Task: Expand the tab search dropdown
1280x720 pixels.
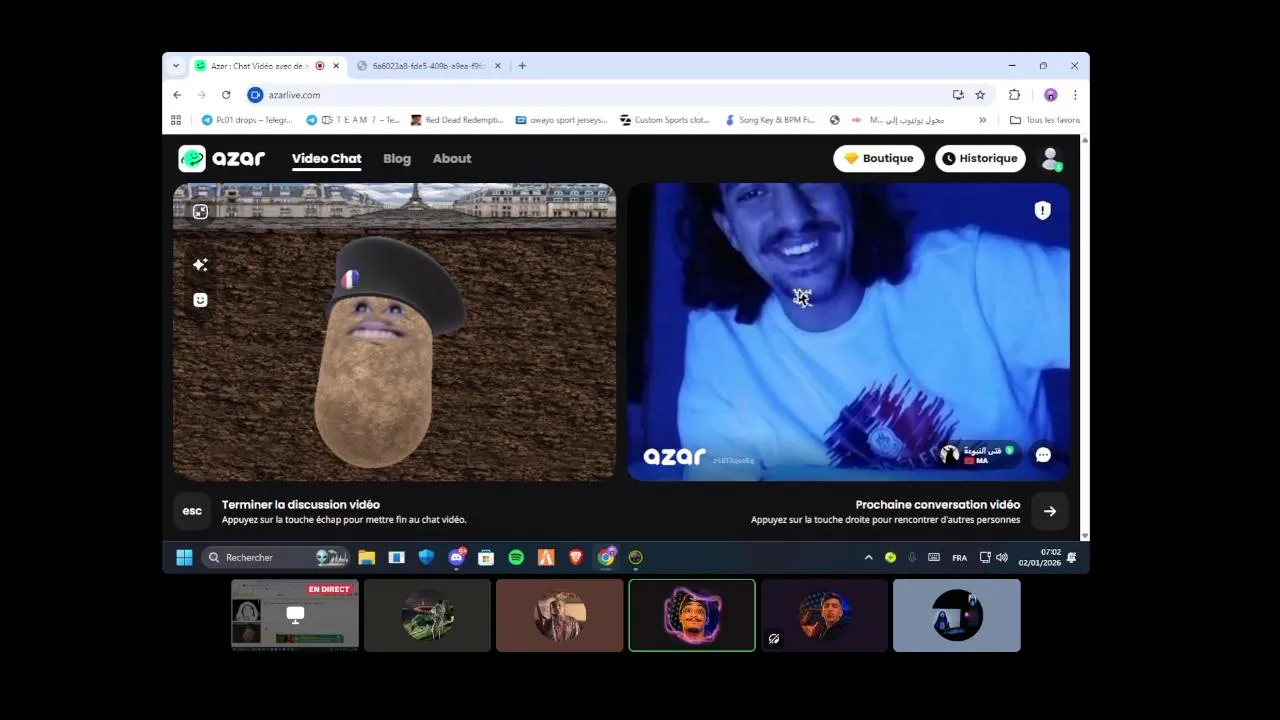Action: click(176, 66)
